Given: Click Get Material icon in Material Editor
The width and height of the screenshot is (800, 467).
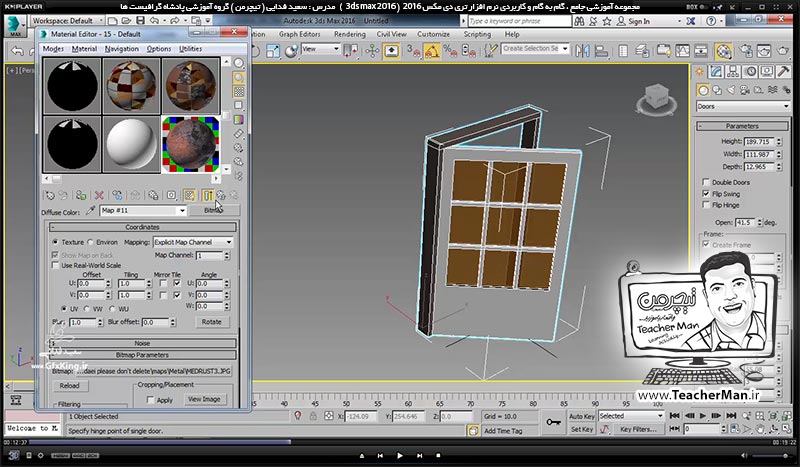Looking at the screenshot, I should (x=49, y=195).
